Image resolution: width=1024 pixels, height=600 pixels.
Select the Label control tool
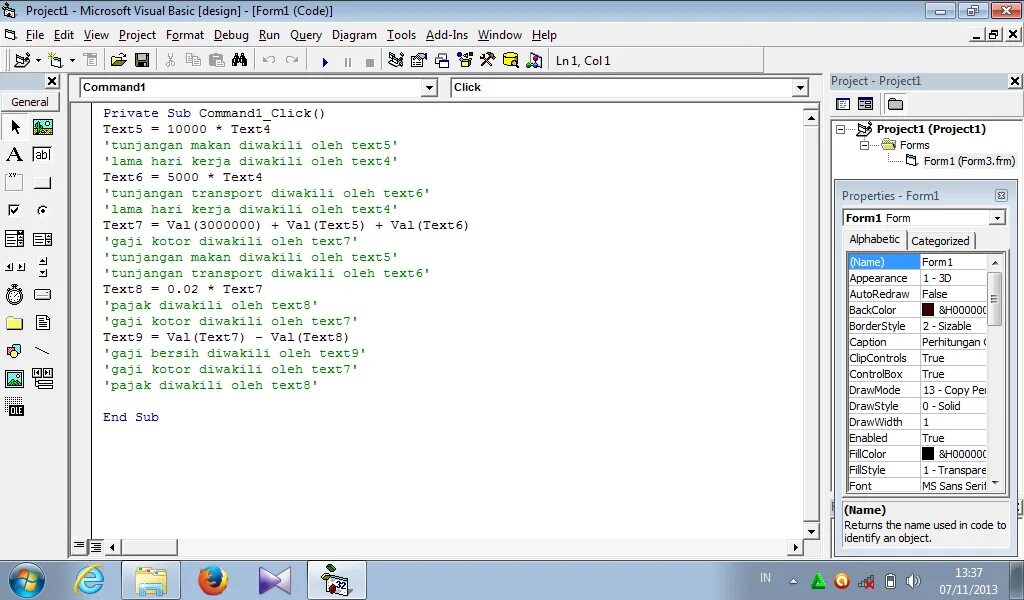tap(14, 155)
